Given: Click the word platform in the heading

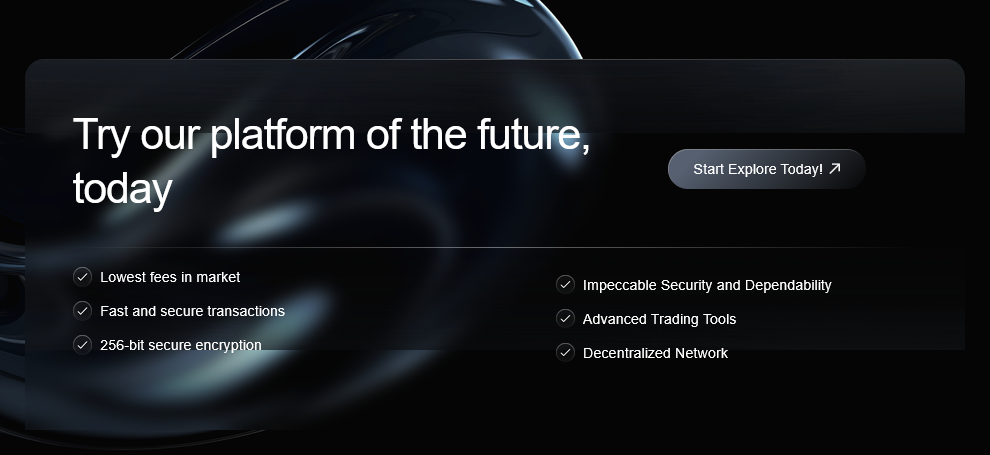Looking at the screenshot, I should click(x=282, y=136).
